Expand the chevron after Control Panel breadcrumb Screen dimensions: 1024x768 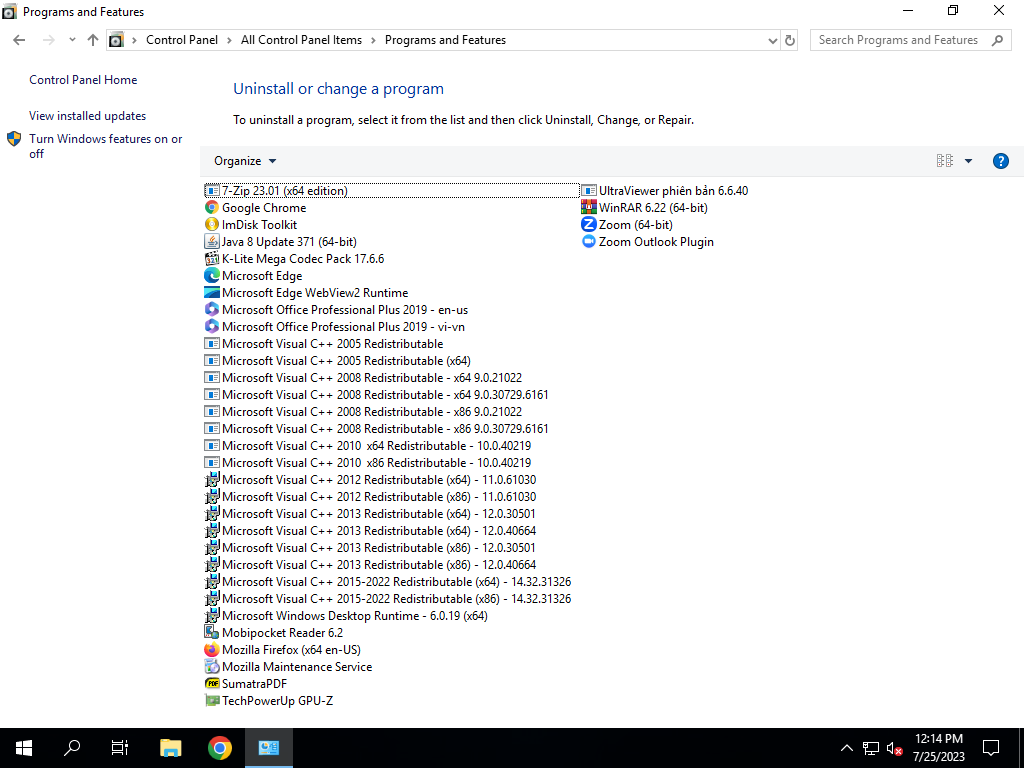229,40
